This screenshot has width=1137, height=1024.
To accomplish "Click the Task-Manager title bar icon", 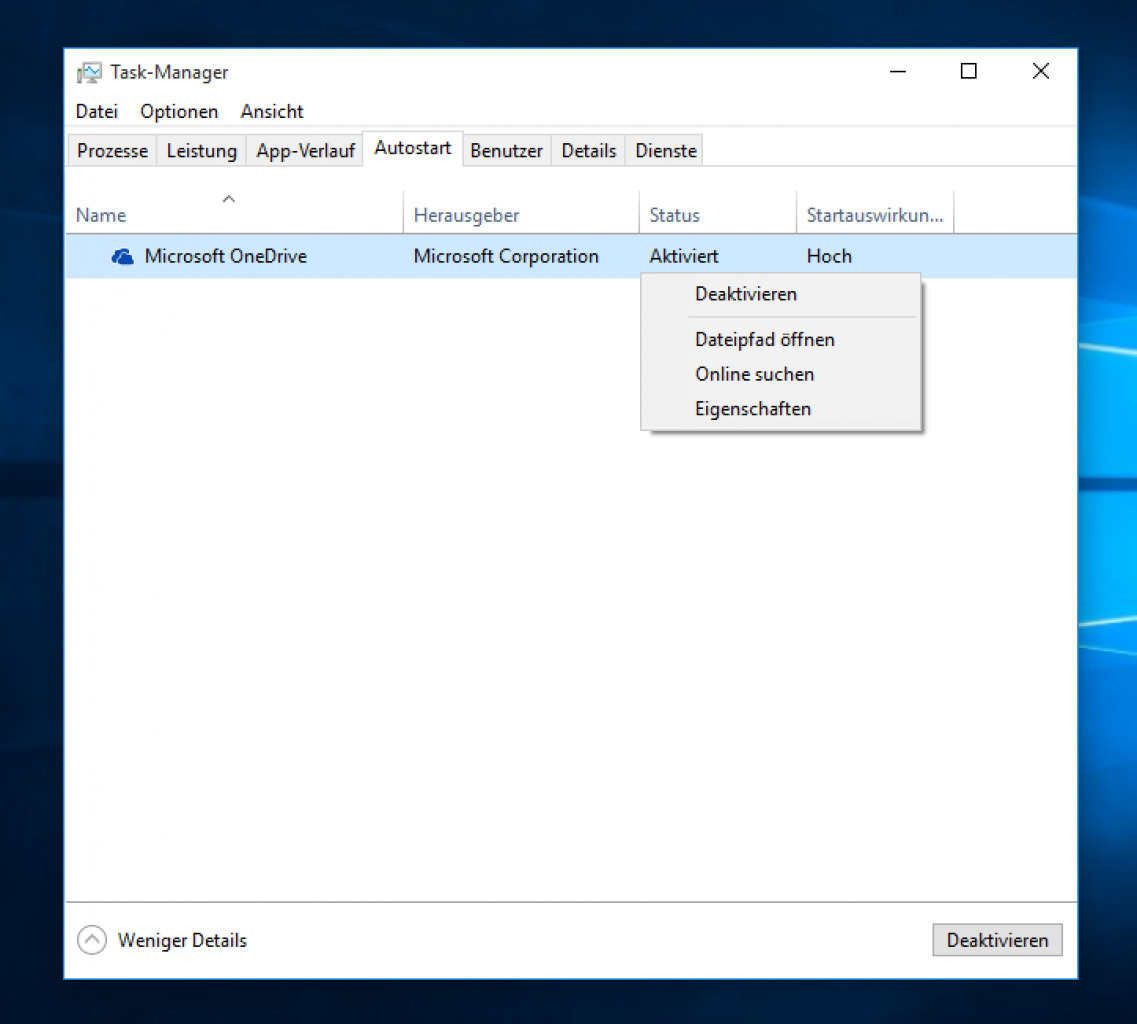I will [x=90, y=73].
